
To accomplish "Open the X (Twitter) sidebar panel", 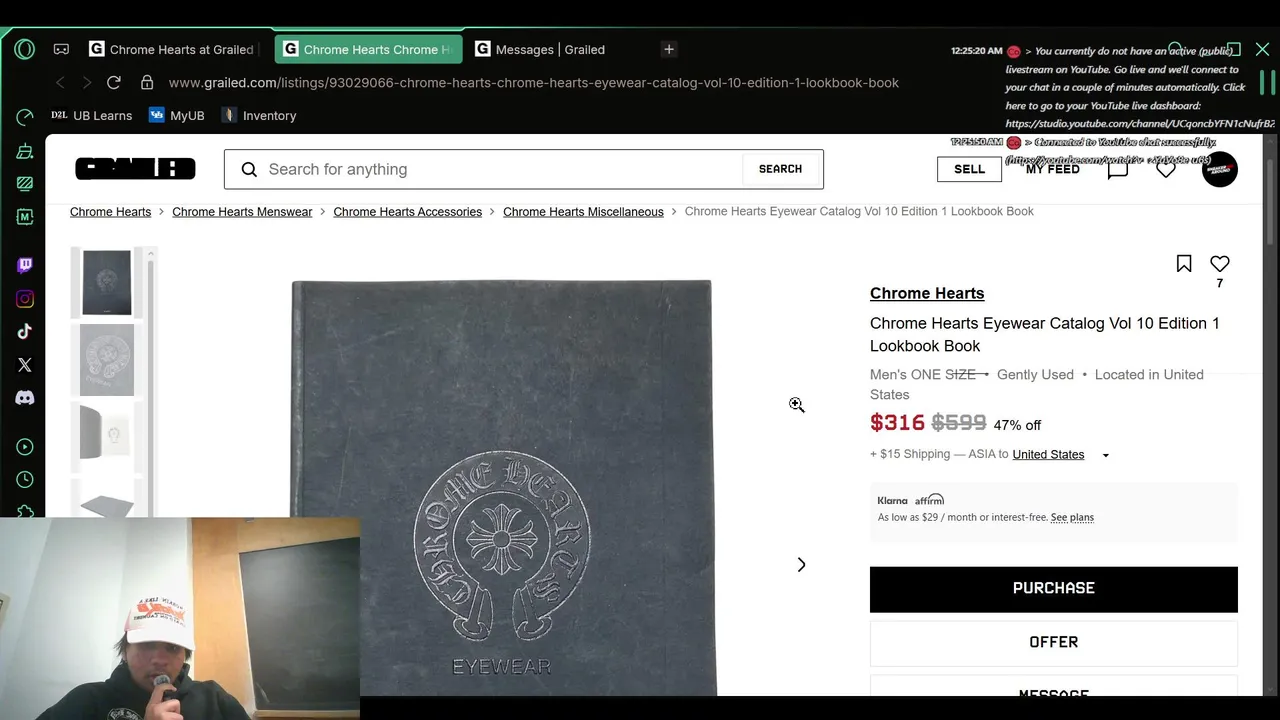I will coord(25,365).
